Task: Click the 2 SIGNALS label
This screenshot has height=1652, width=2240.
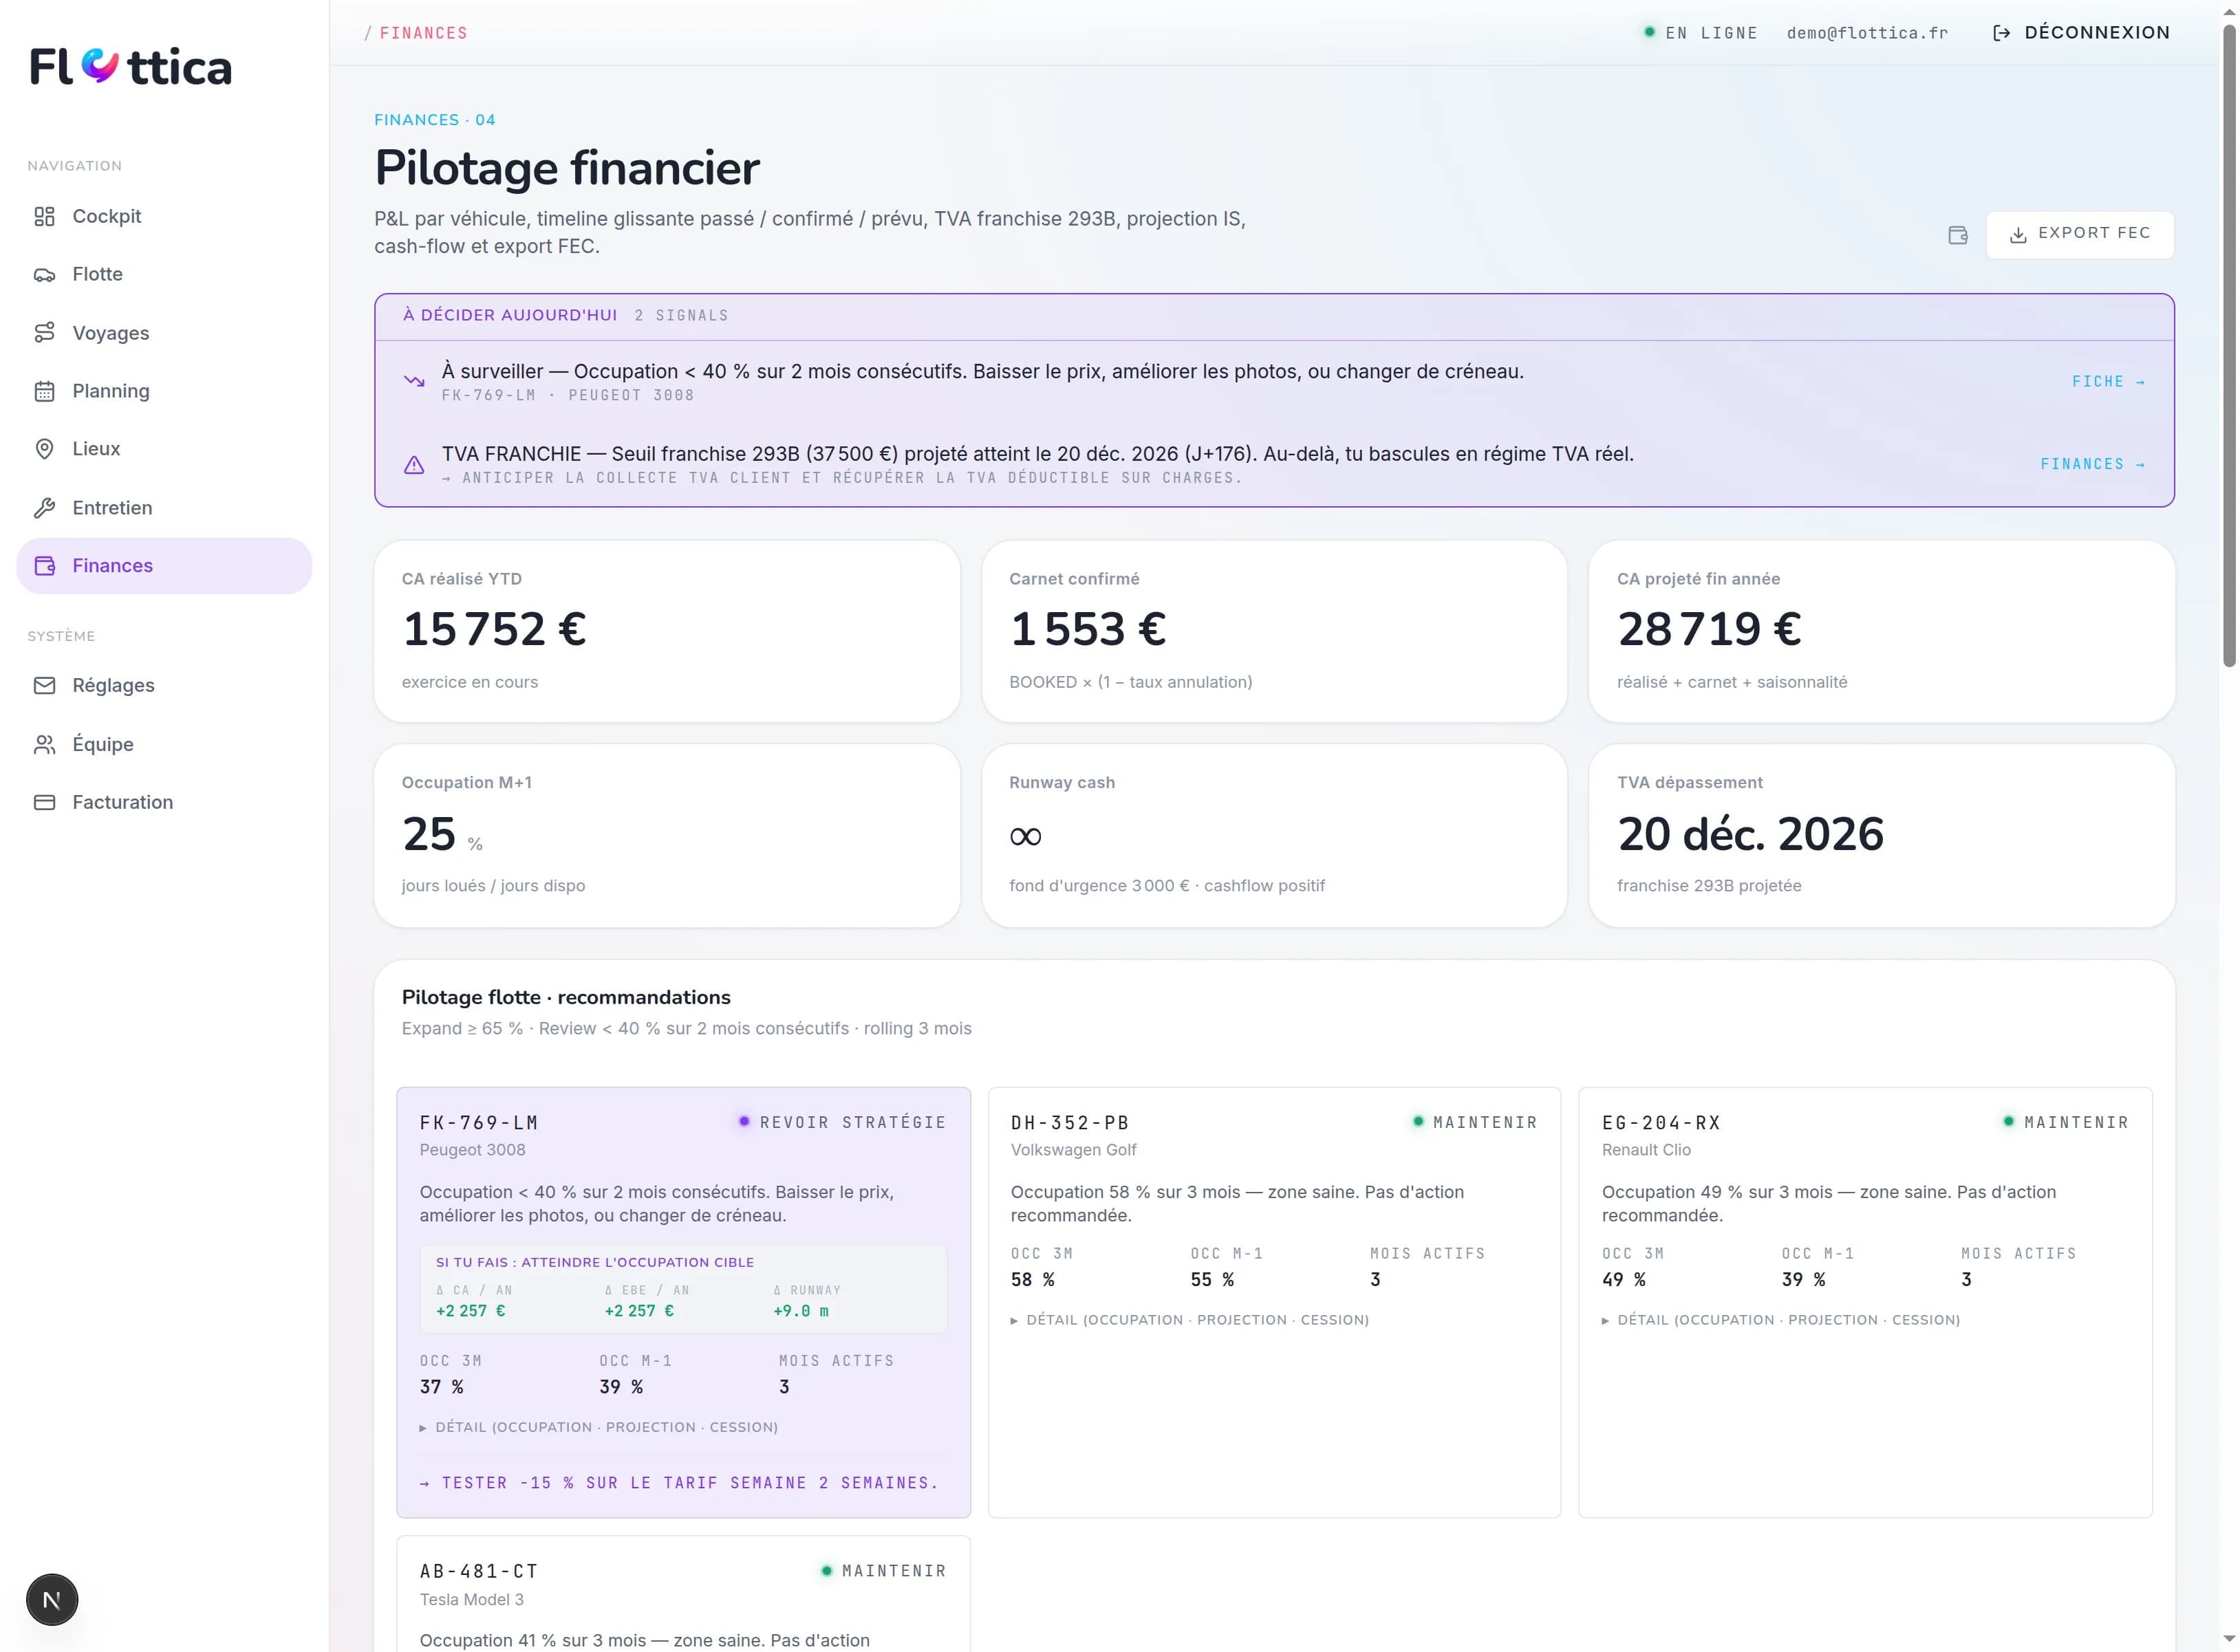Action: 682,316
